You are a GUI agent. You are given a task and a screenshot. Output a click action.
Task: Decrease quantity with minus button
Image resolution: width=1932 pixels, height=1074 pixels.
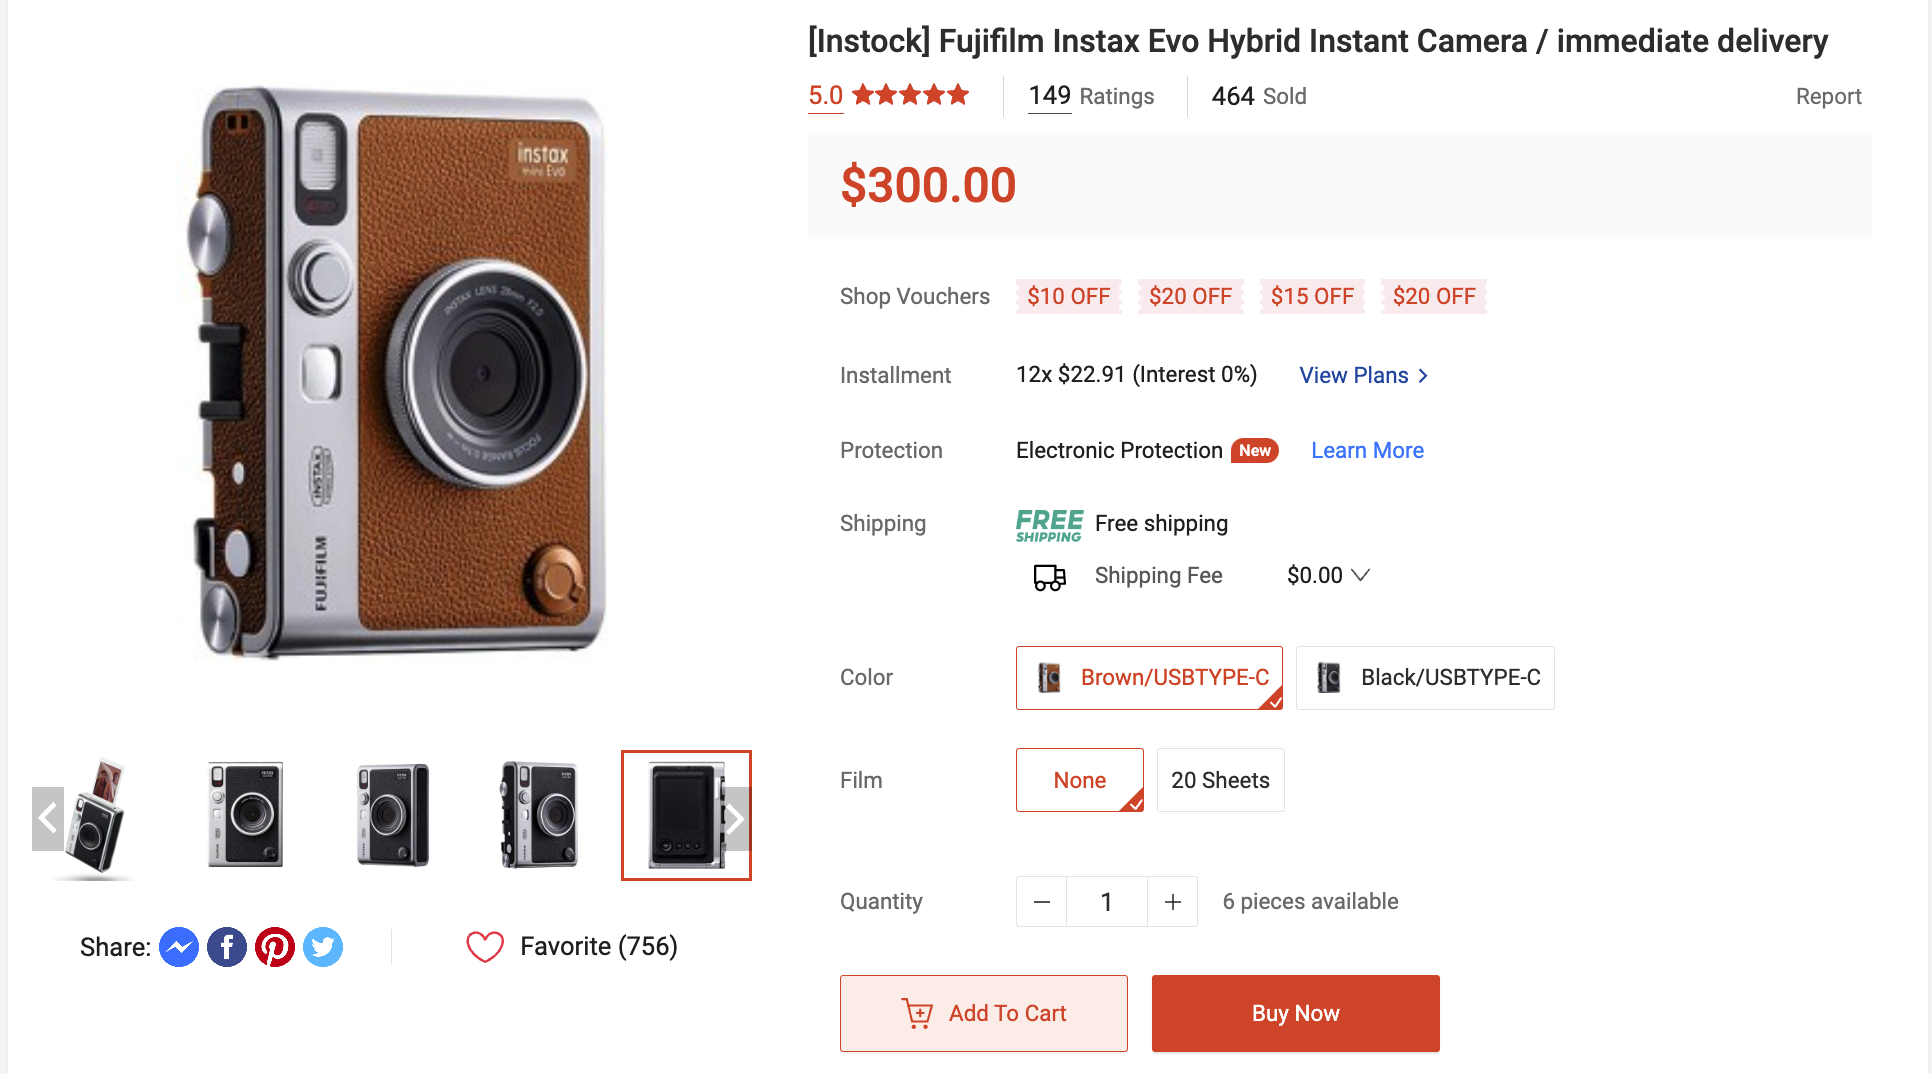[x=1041, y=902]
